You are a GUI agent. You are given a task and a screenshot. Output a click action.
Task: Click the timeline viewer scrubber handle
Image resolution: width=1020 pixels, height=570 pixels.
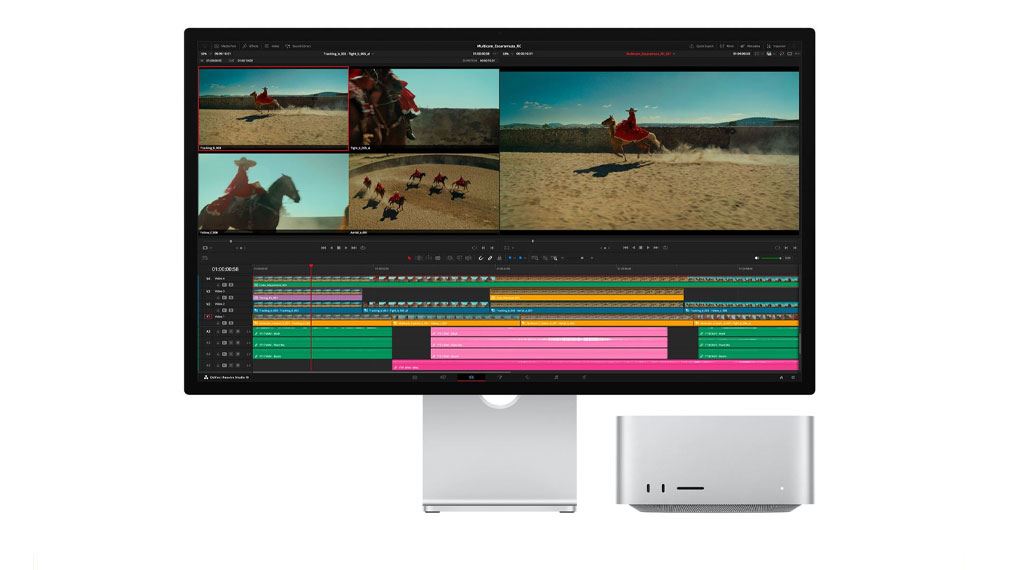pyautogui.click(x=533, y=241)
